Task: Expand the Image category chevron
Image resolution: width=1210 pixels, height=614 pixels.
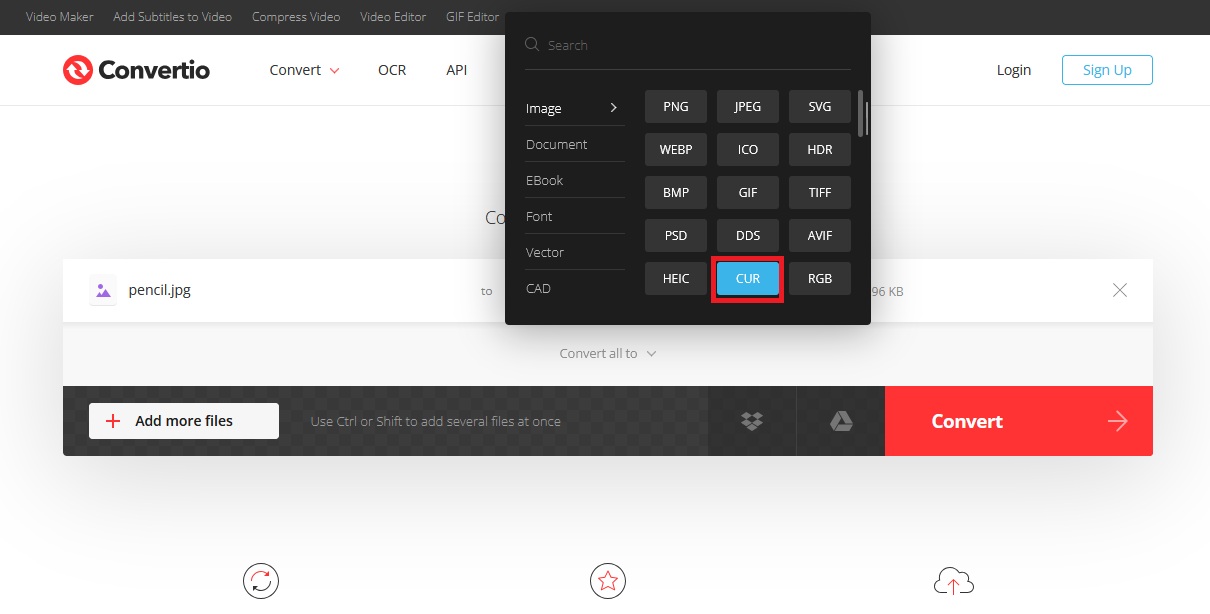Action: tap(614, 108)
